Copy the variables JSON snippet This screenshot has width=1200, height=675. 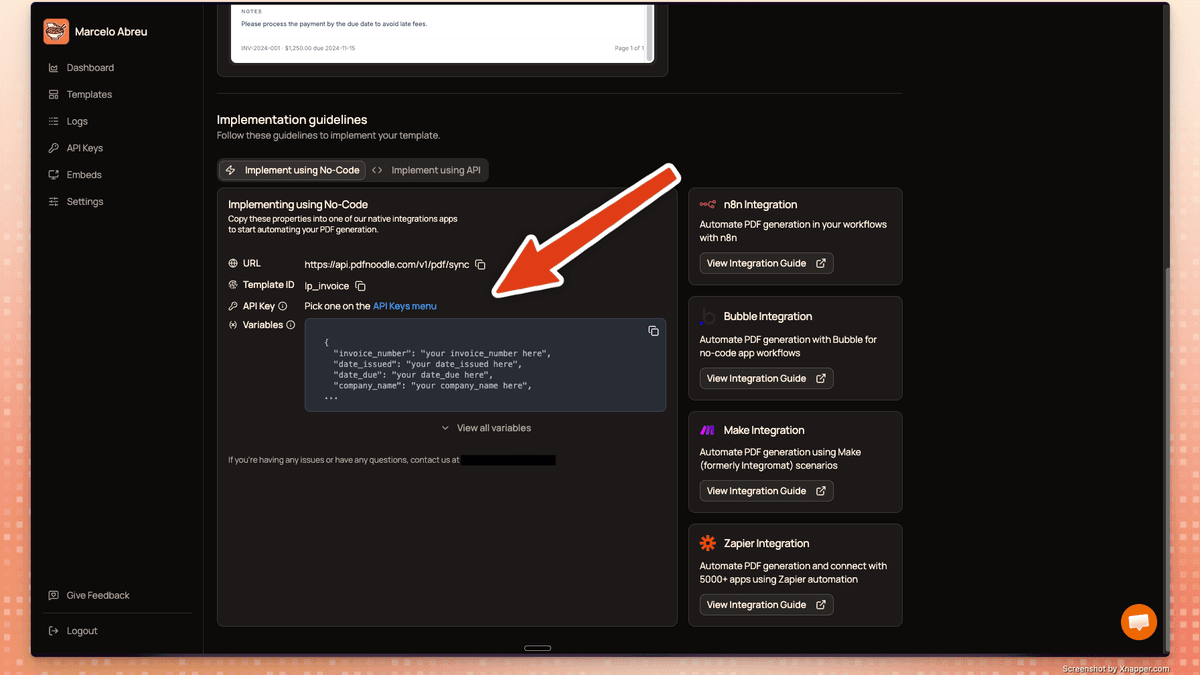[x=653, y=330]
